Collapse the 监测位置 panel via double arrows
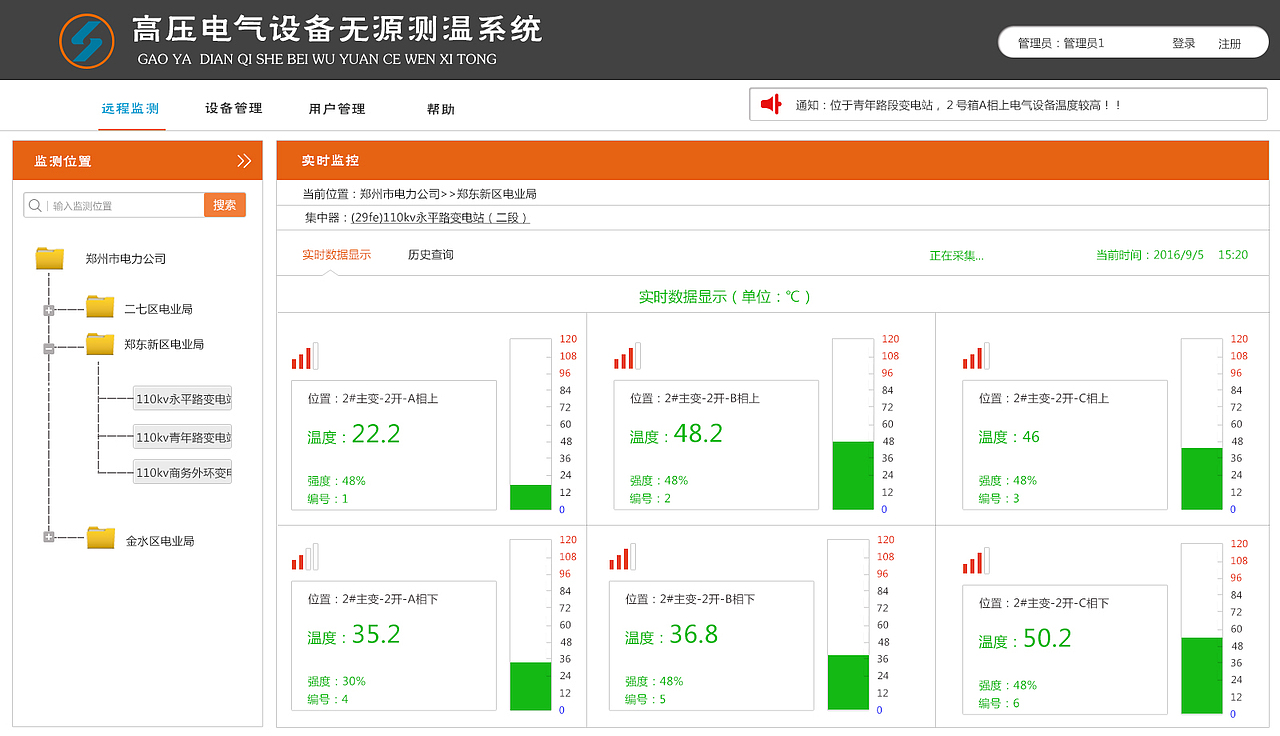This screenshot has height=736, width=1280. click(x=243, y=160)
